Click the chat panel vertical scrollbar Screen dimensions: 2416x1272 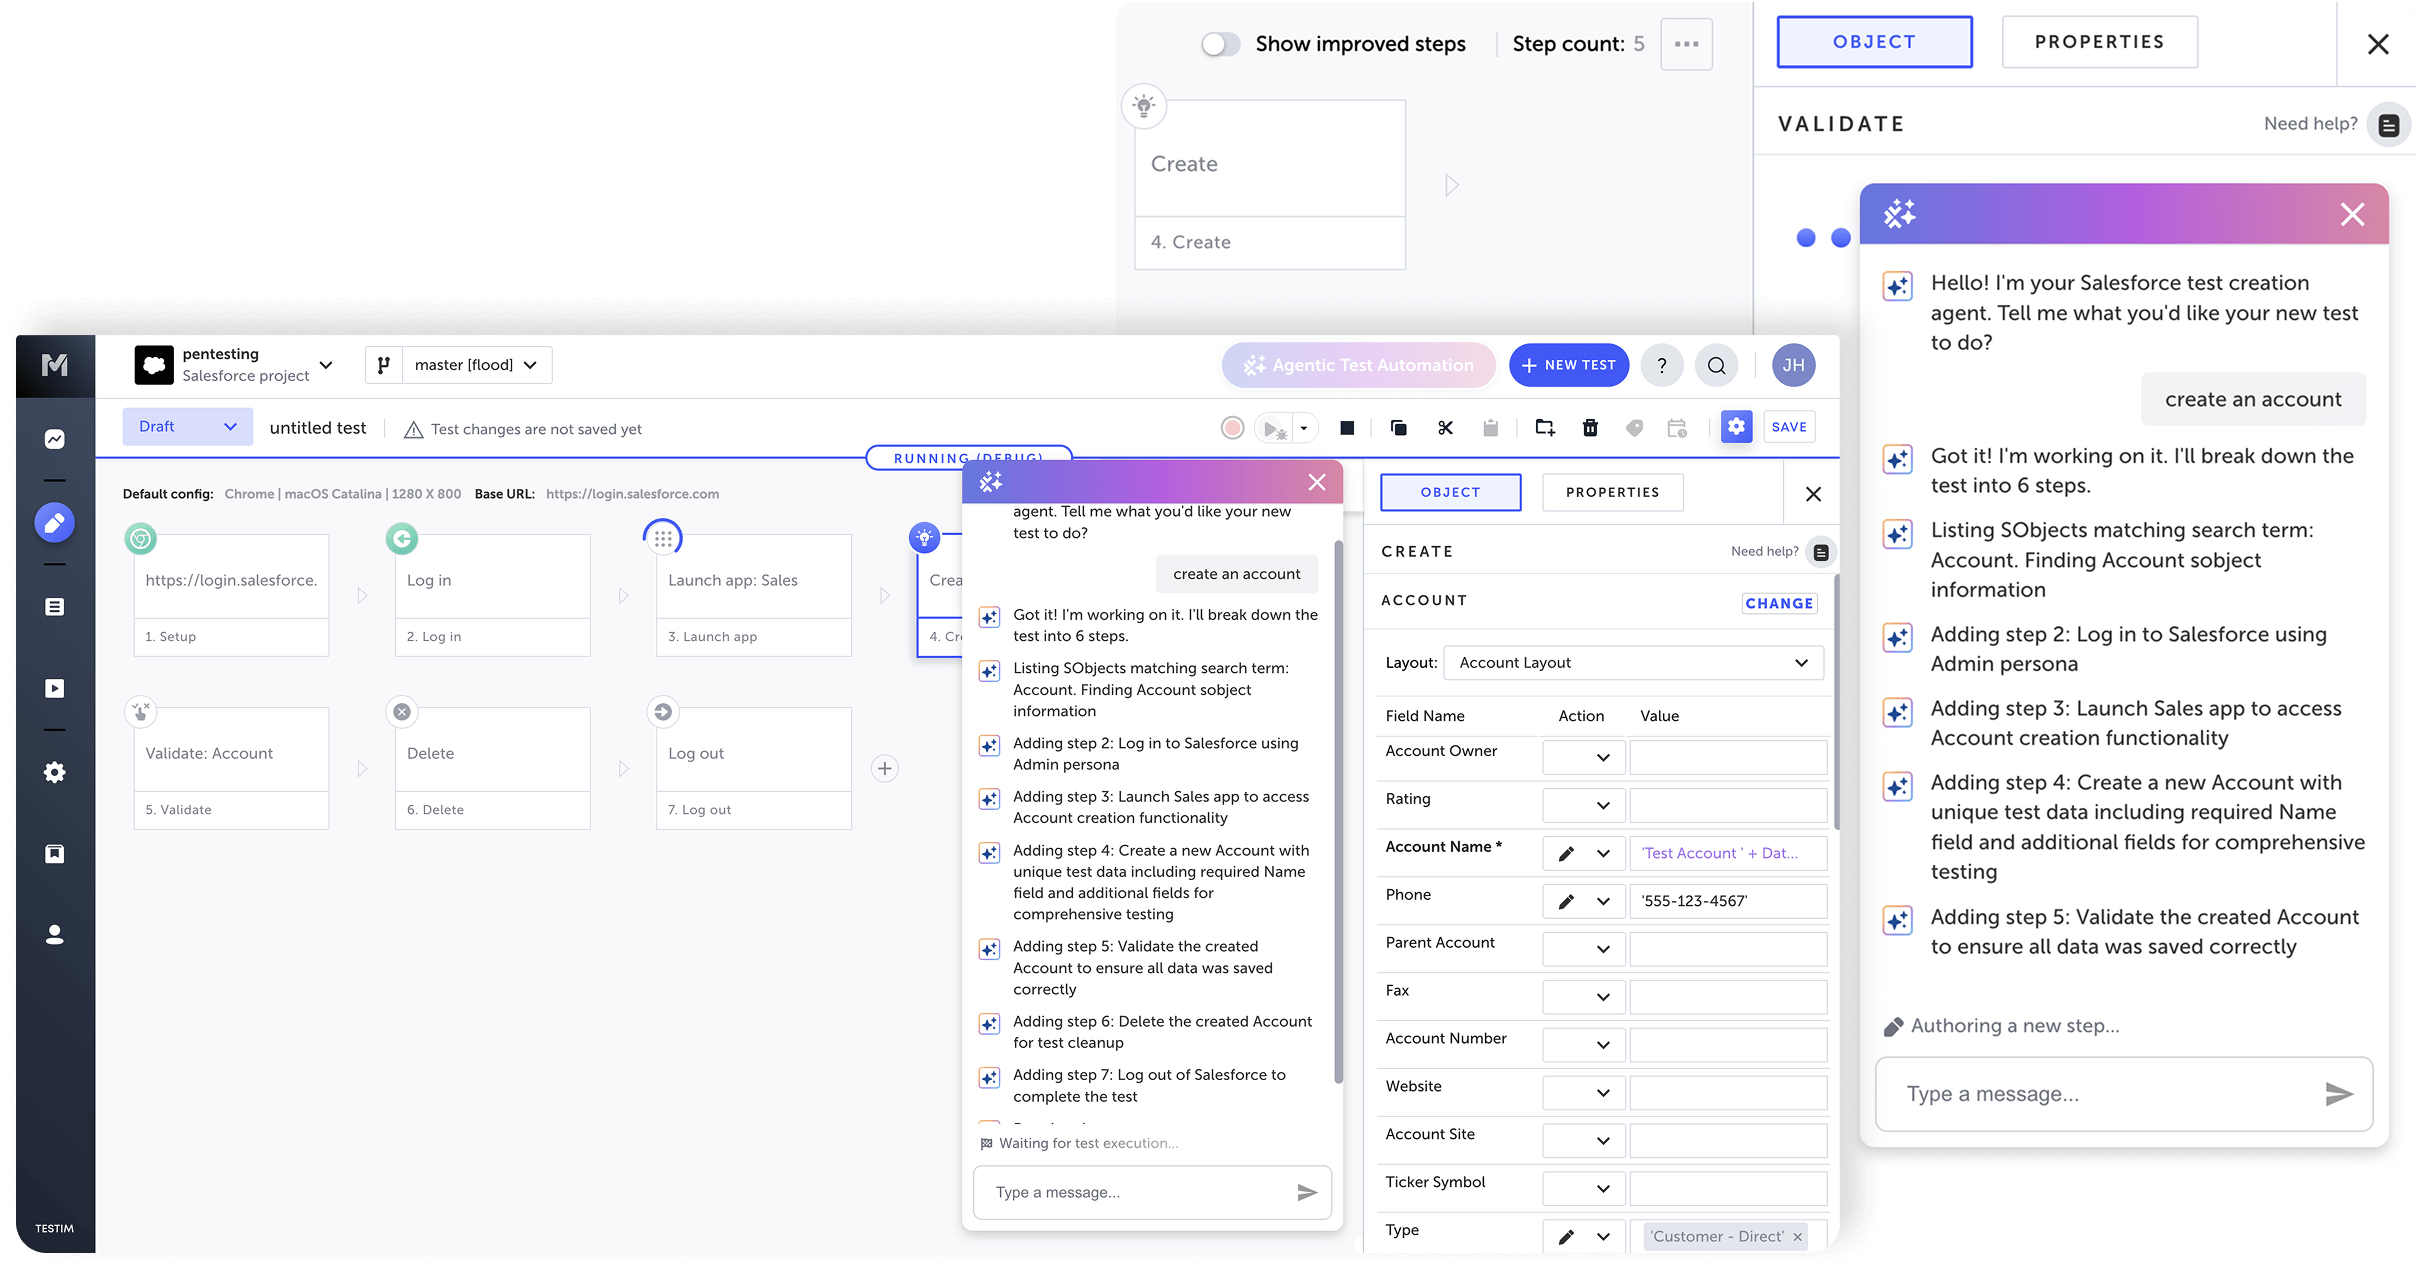click(x=1338, y=810)
